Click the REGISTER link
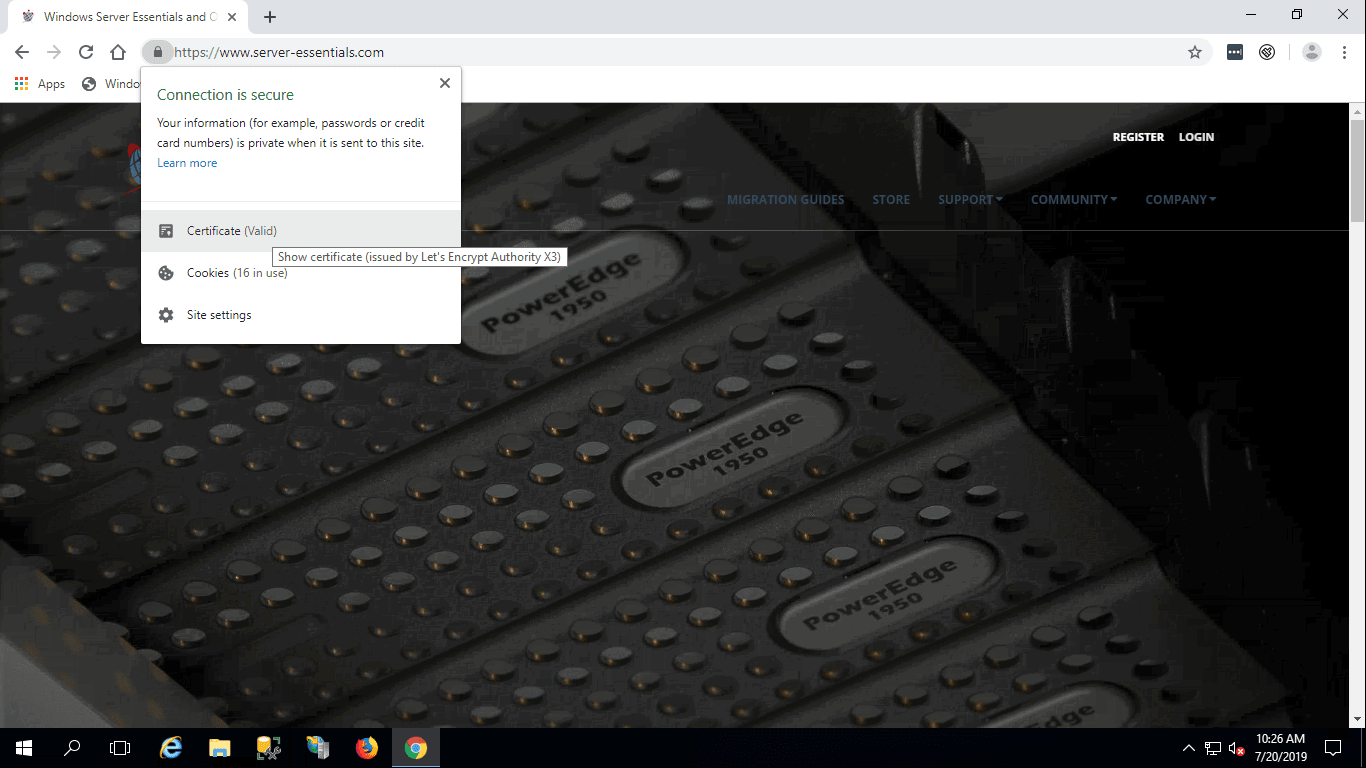 tap(1138, 137)
